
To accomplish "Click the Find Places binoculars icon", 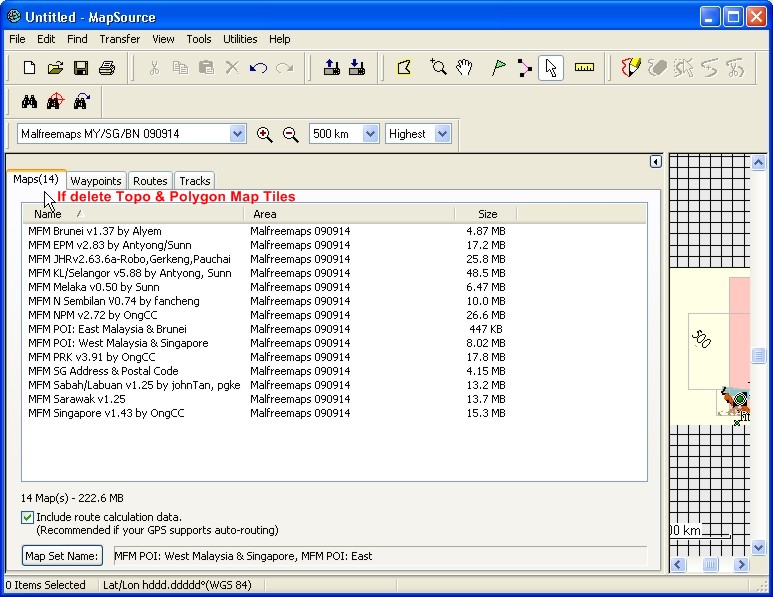I will 29,102.
